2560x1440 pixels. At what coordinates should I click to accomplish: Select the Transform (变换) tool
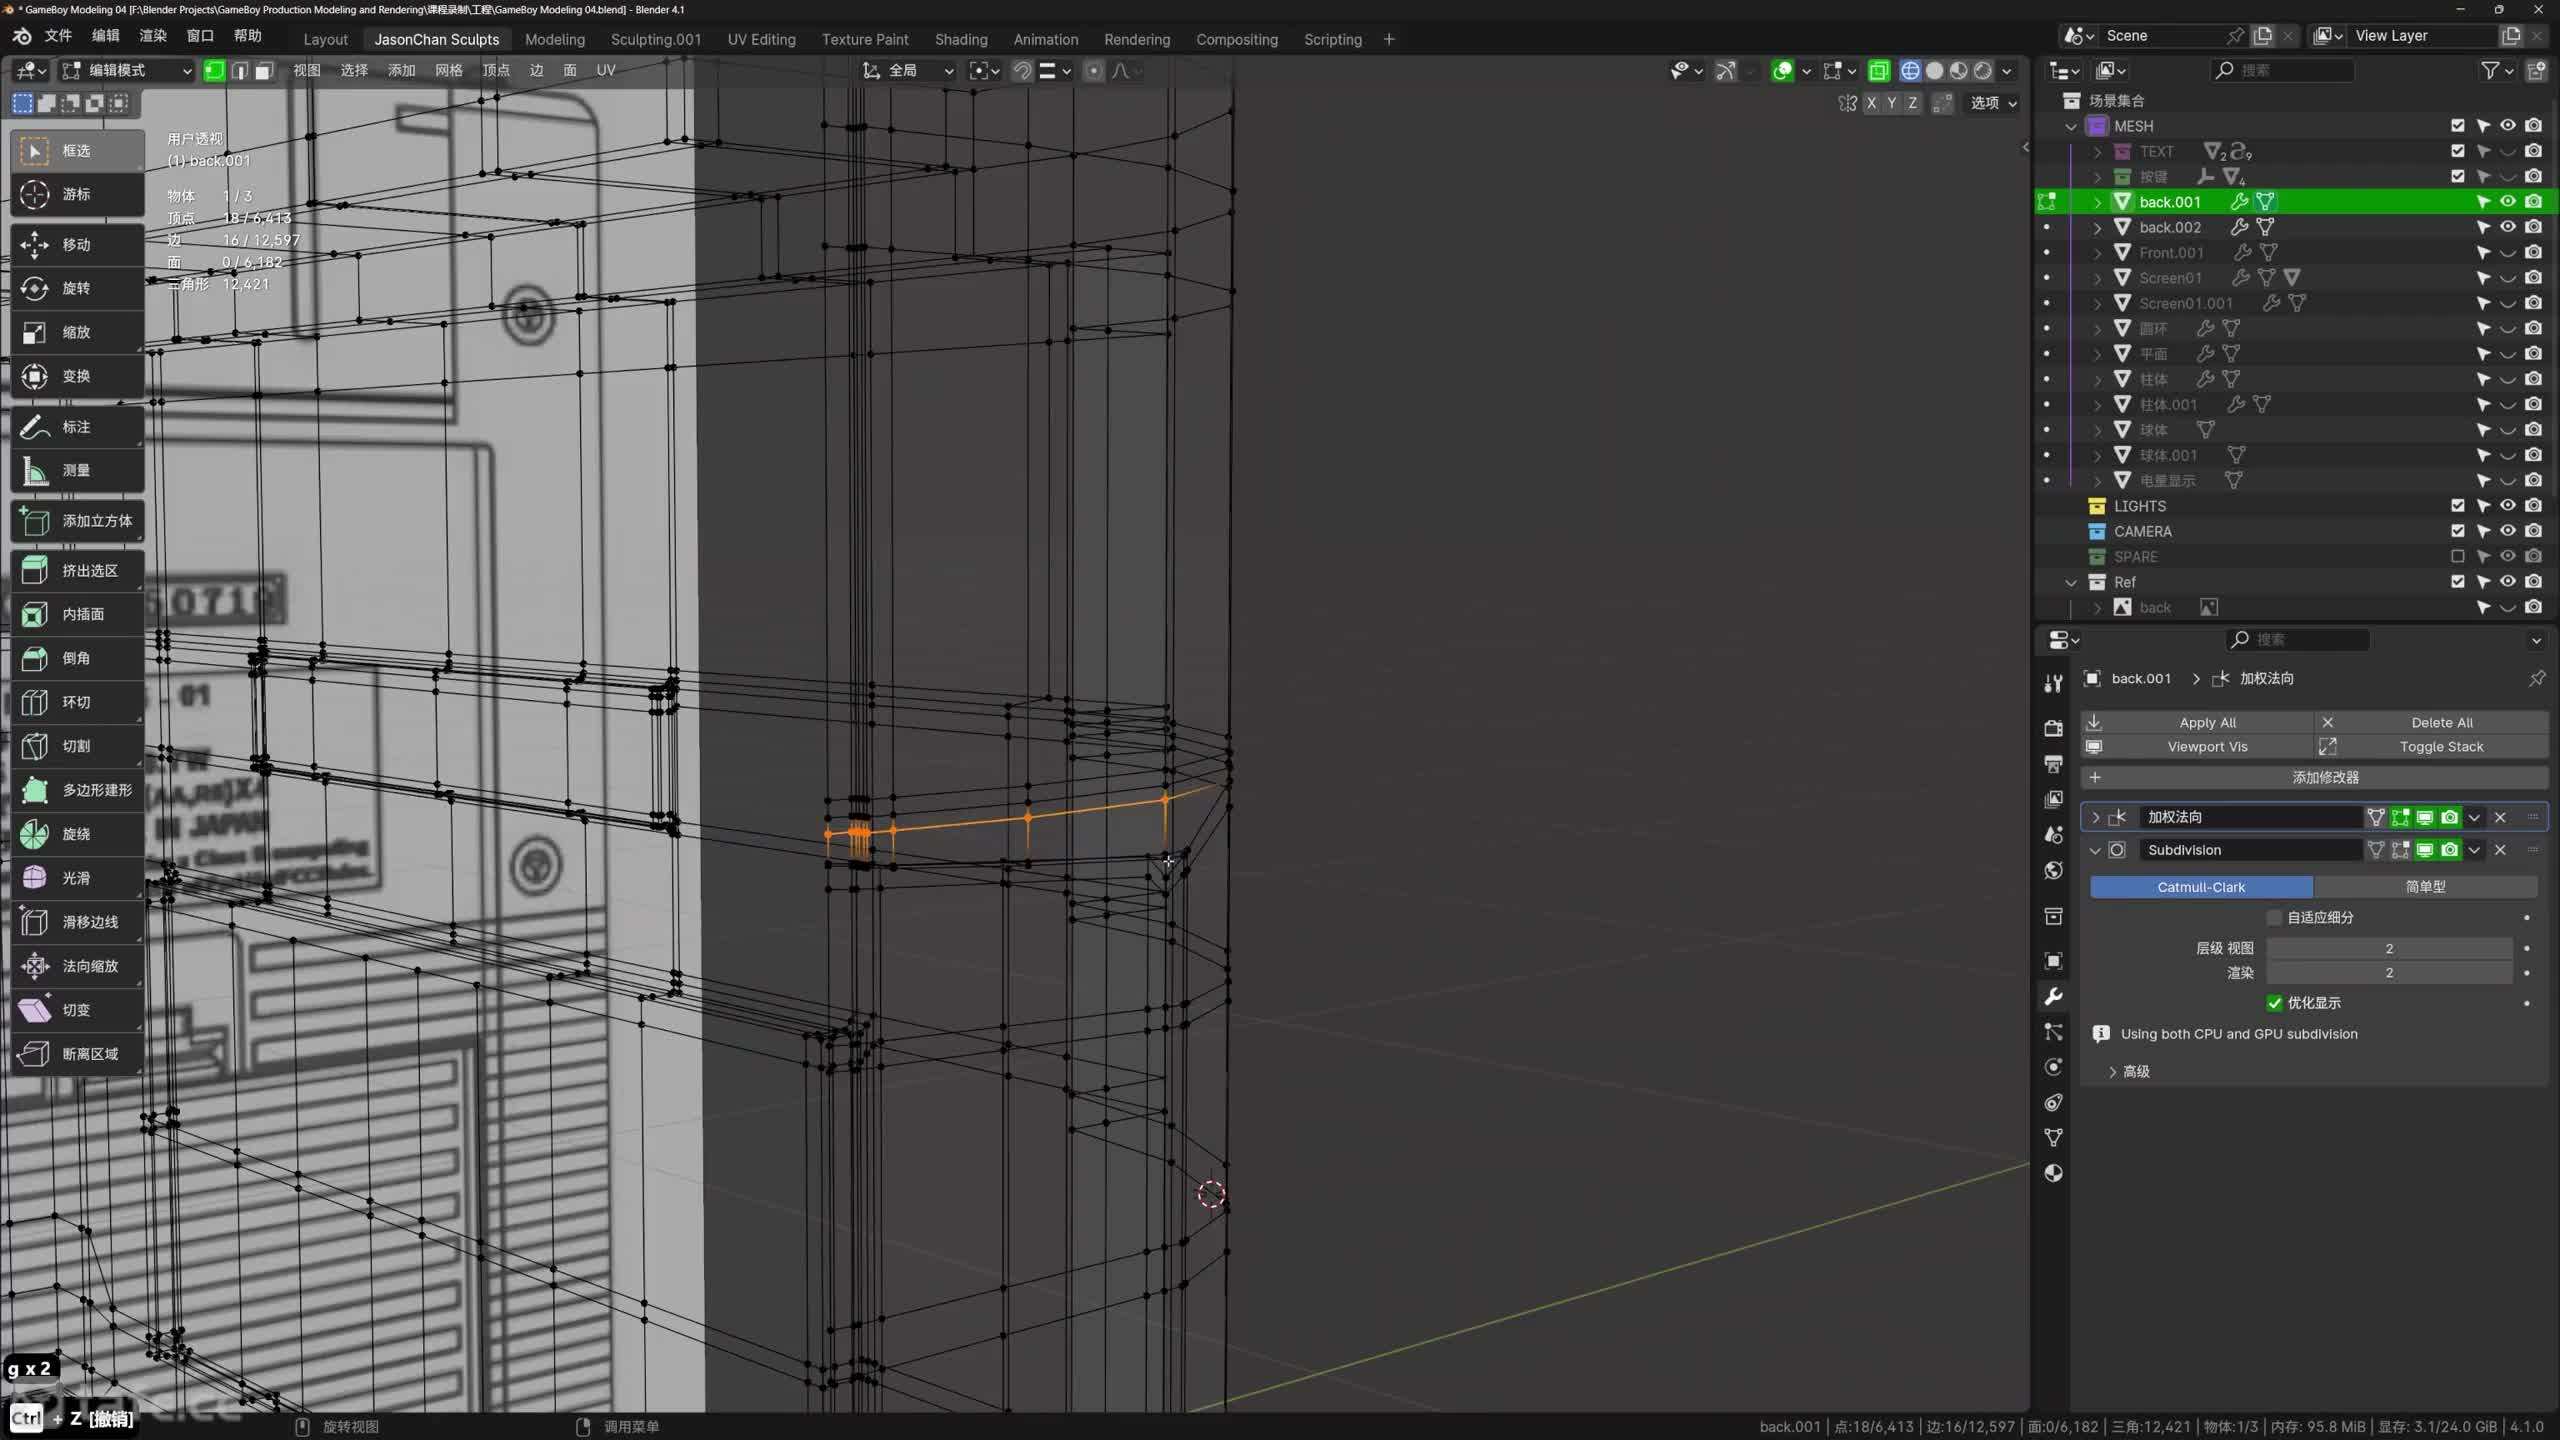(x=77, y=376)
